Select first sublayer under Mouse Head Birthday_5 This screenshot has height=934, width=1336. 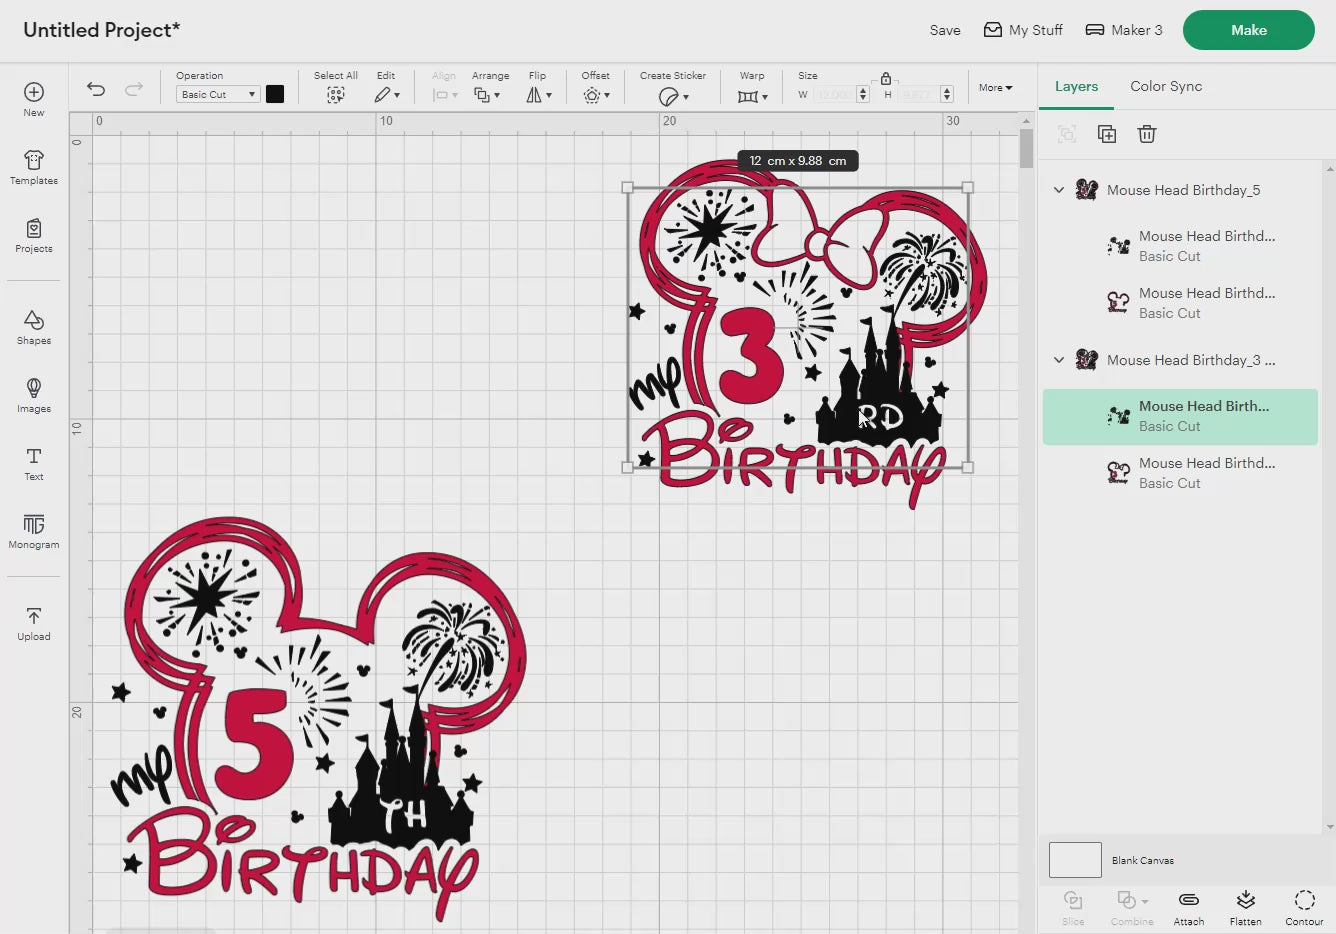[x=1180, y=246]
